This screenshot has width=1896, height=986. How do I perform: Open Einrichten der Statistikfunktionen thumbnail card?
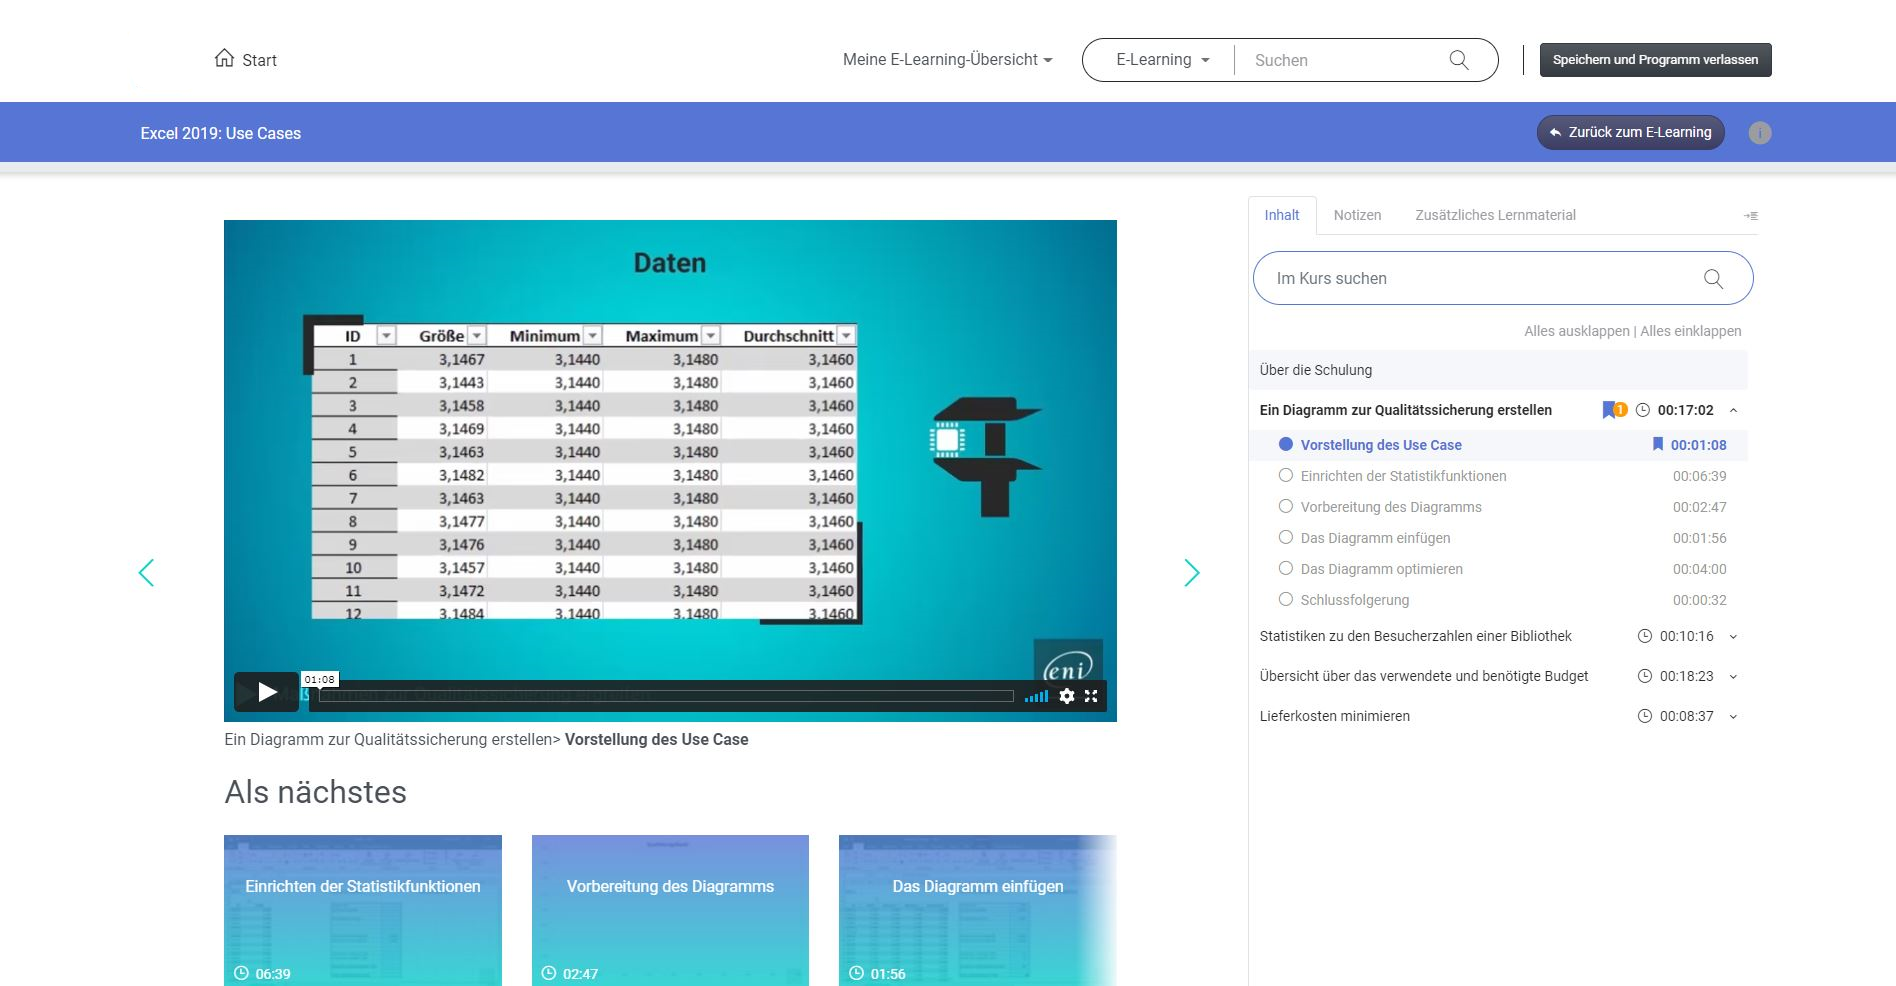tap(363, 910)
